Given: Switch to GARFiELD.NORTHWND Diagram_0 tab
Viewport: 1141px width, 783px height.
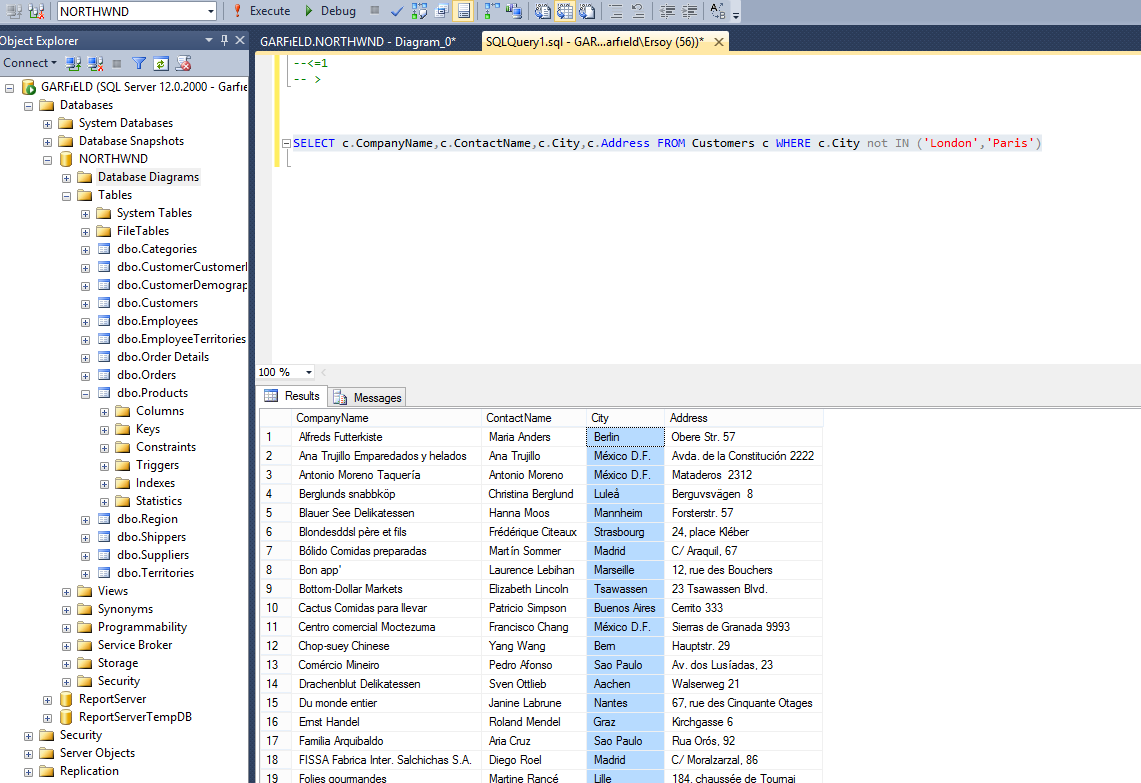Looking at the screenshot, I should [358, 41].
